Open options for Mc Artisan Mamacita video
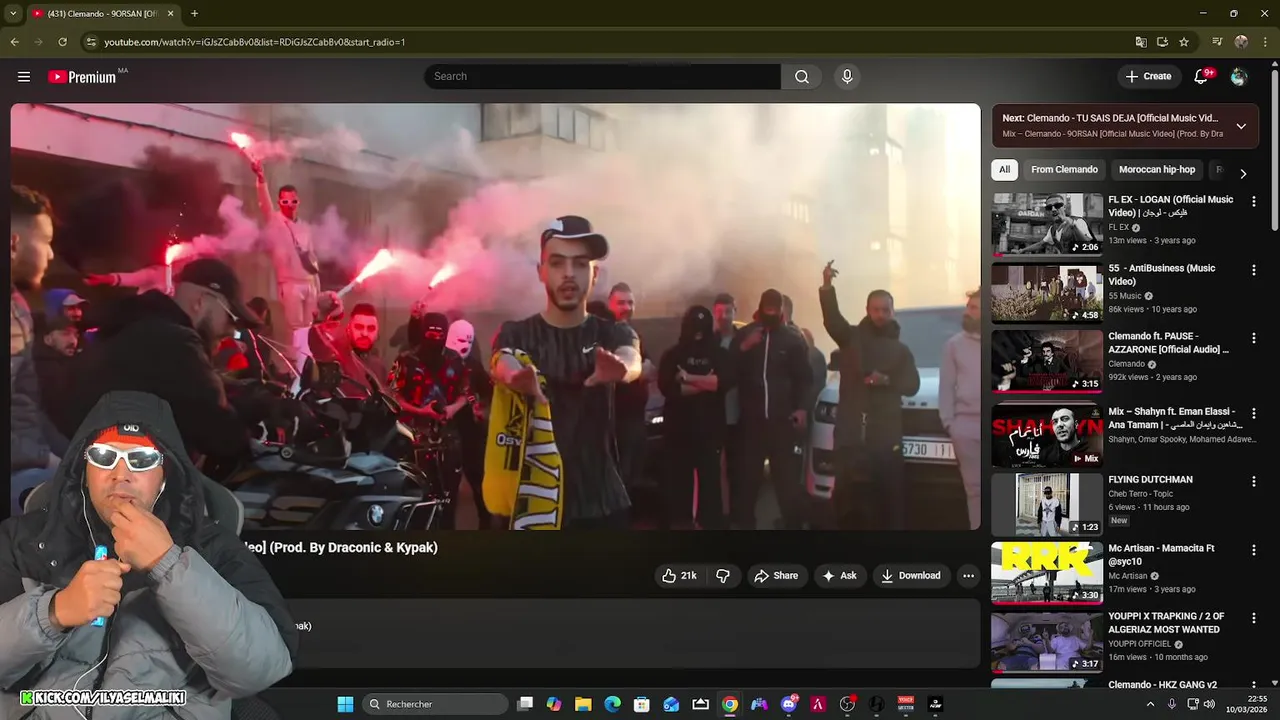 1254,551
